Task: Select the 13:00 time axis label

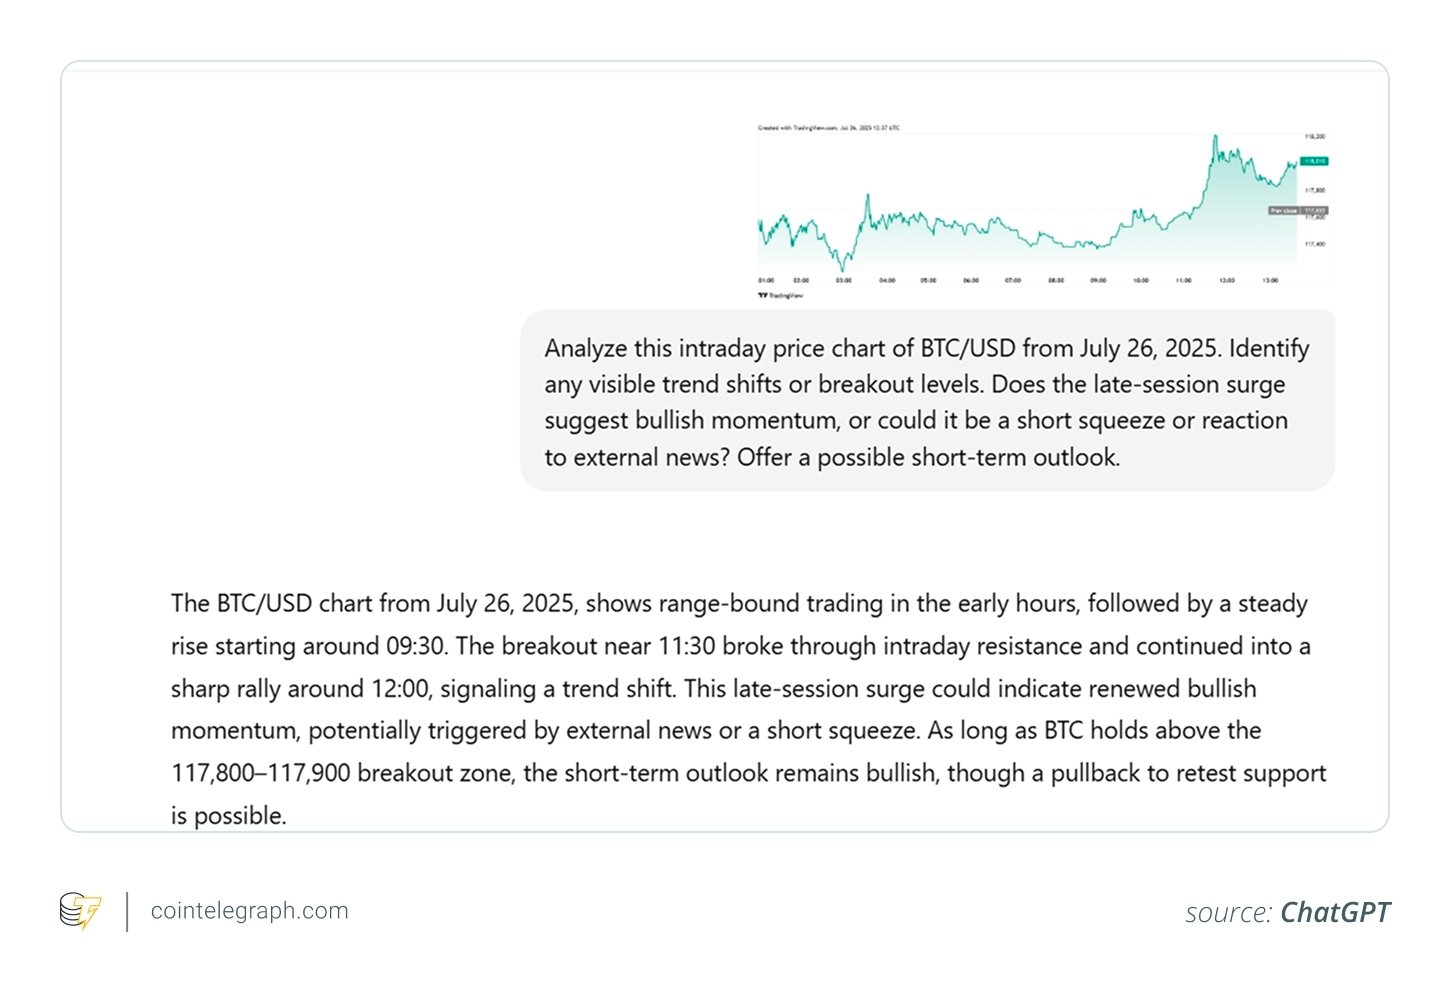Action: point(1270,281)
